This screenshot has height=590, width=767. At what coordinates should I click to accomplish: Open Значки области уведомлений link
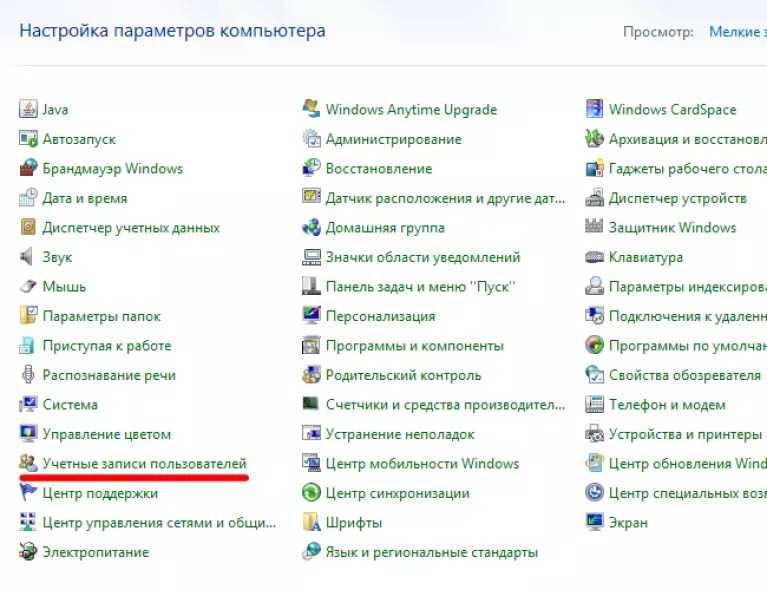423,257
